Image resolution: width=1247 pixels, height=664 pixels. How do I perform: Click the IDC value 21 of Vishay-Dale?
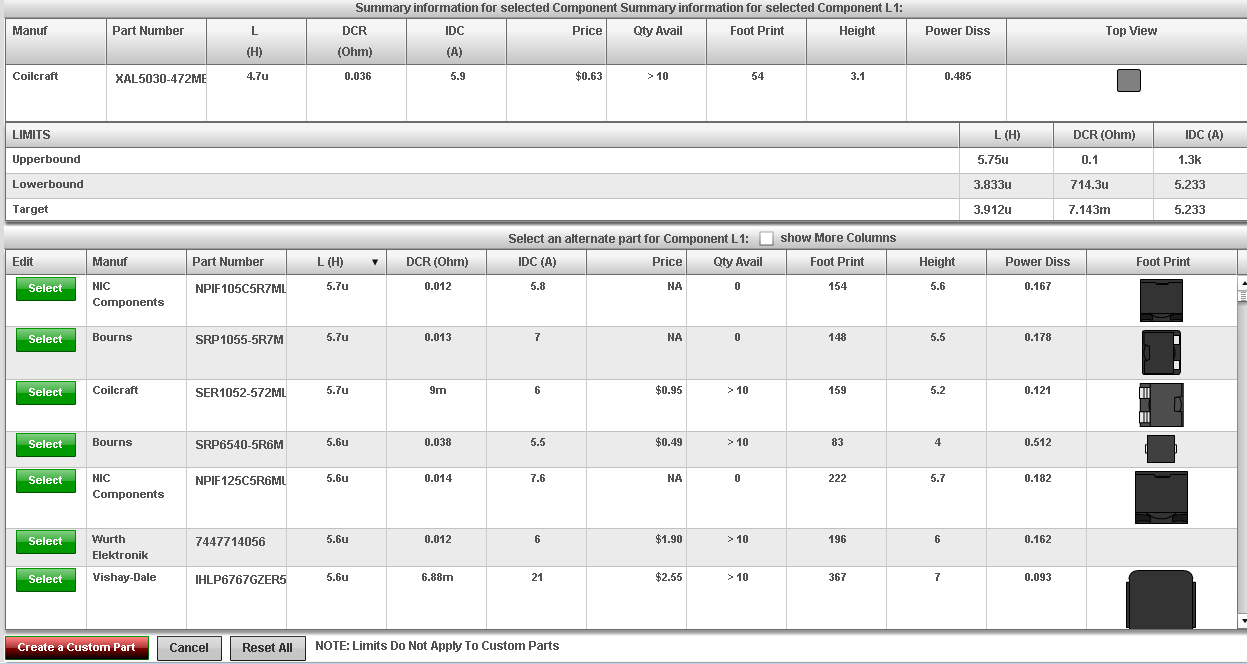coord(537,577)
